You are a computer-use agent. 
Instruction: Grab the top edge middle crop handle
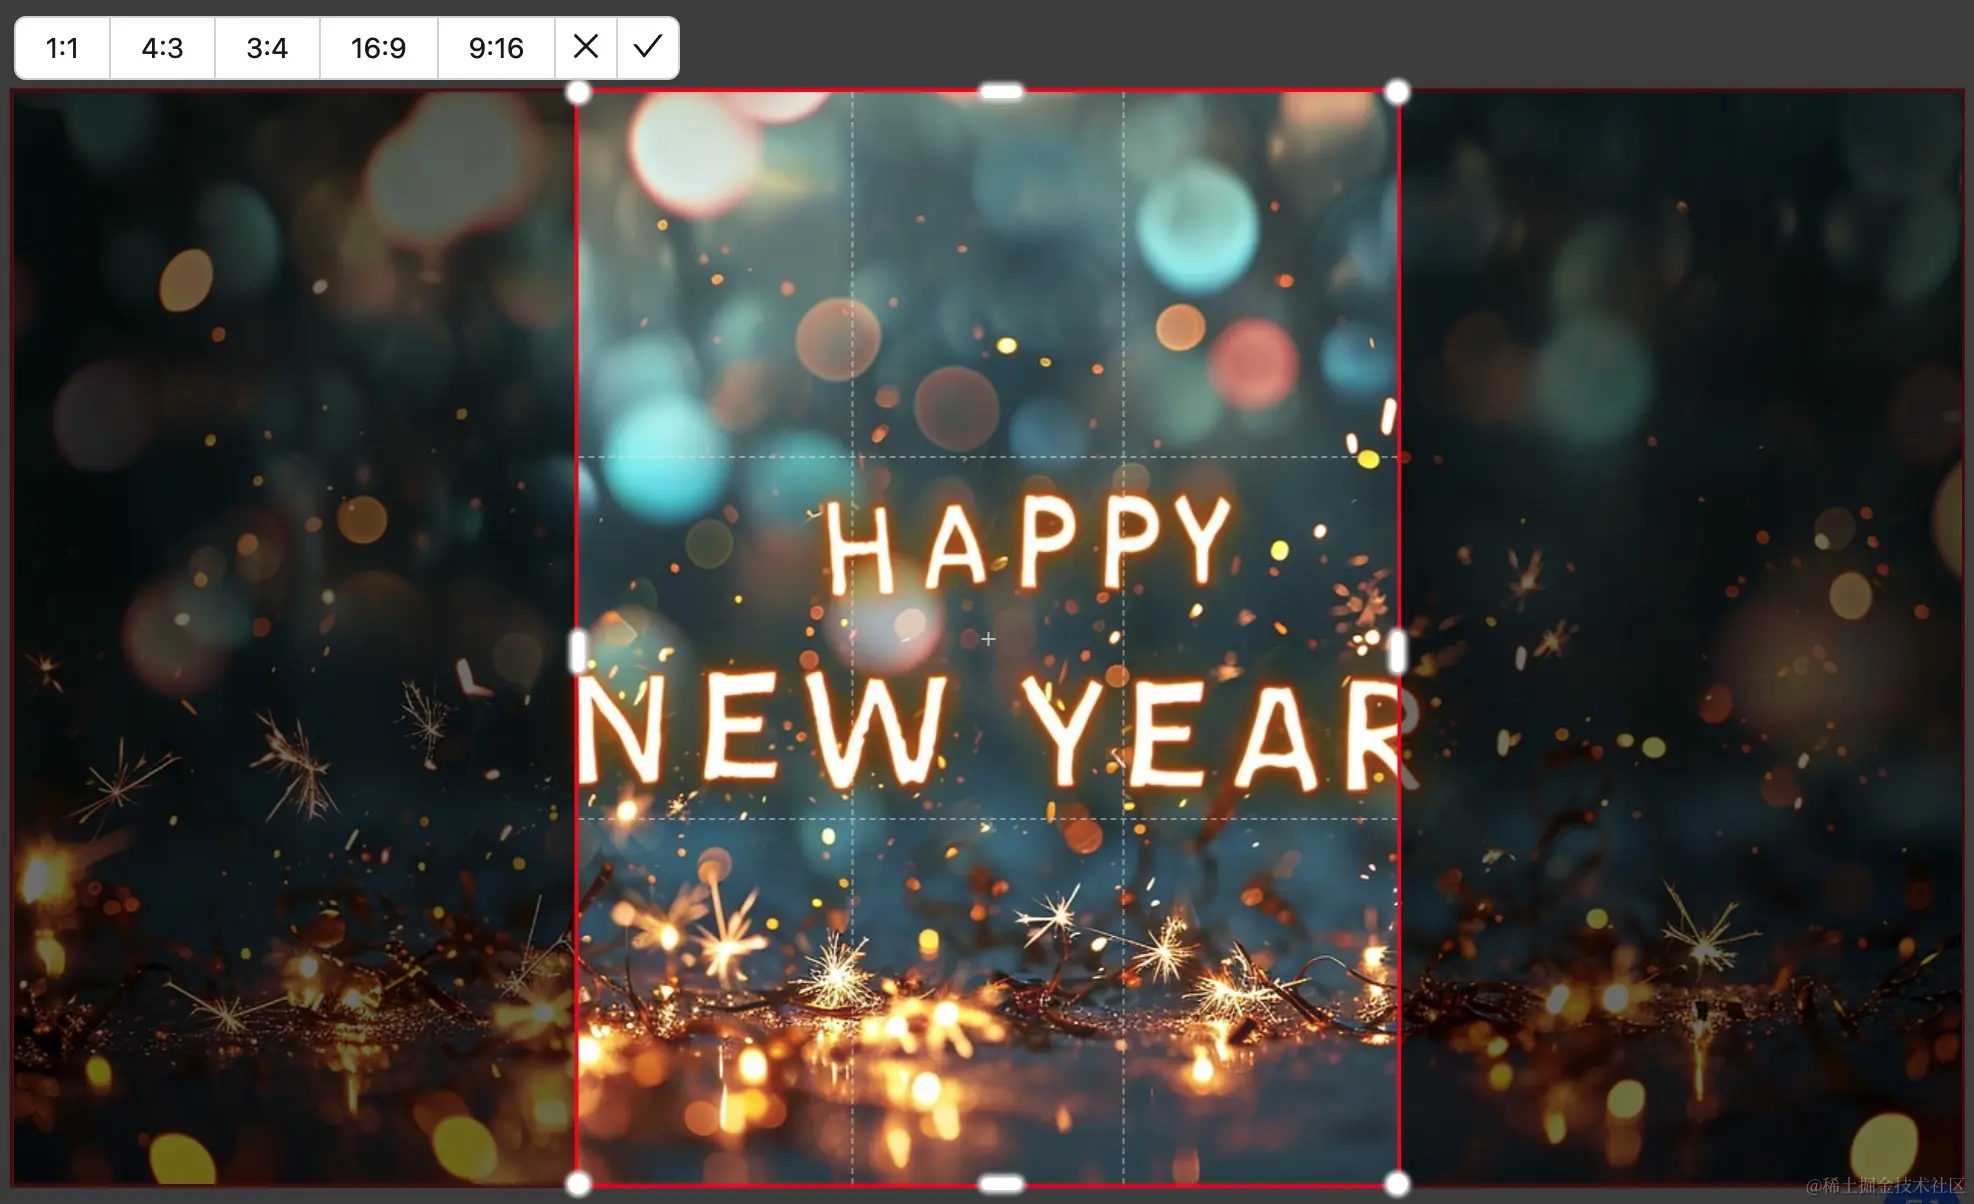pyautogui.click(x=1001, y=92)
